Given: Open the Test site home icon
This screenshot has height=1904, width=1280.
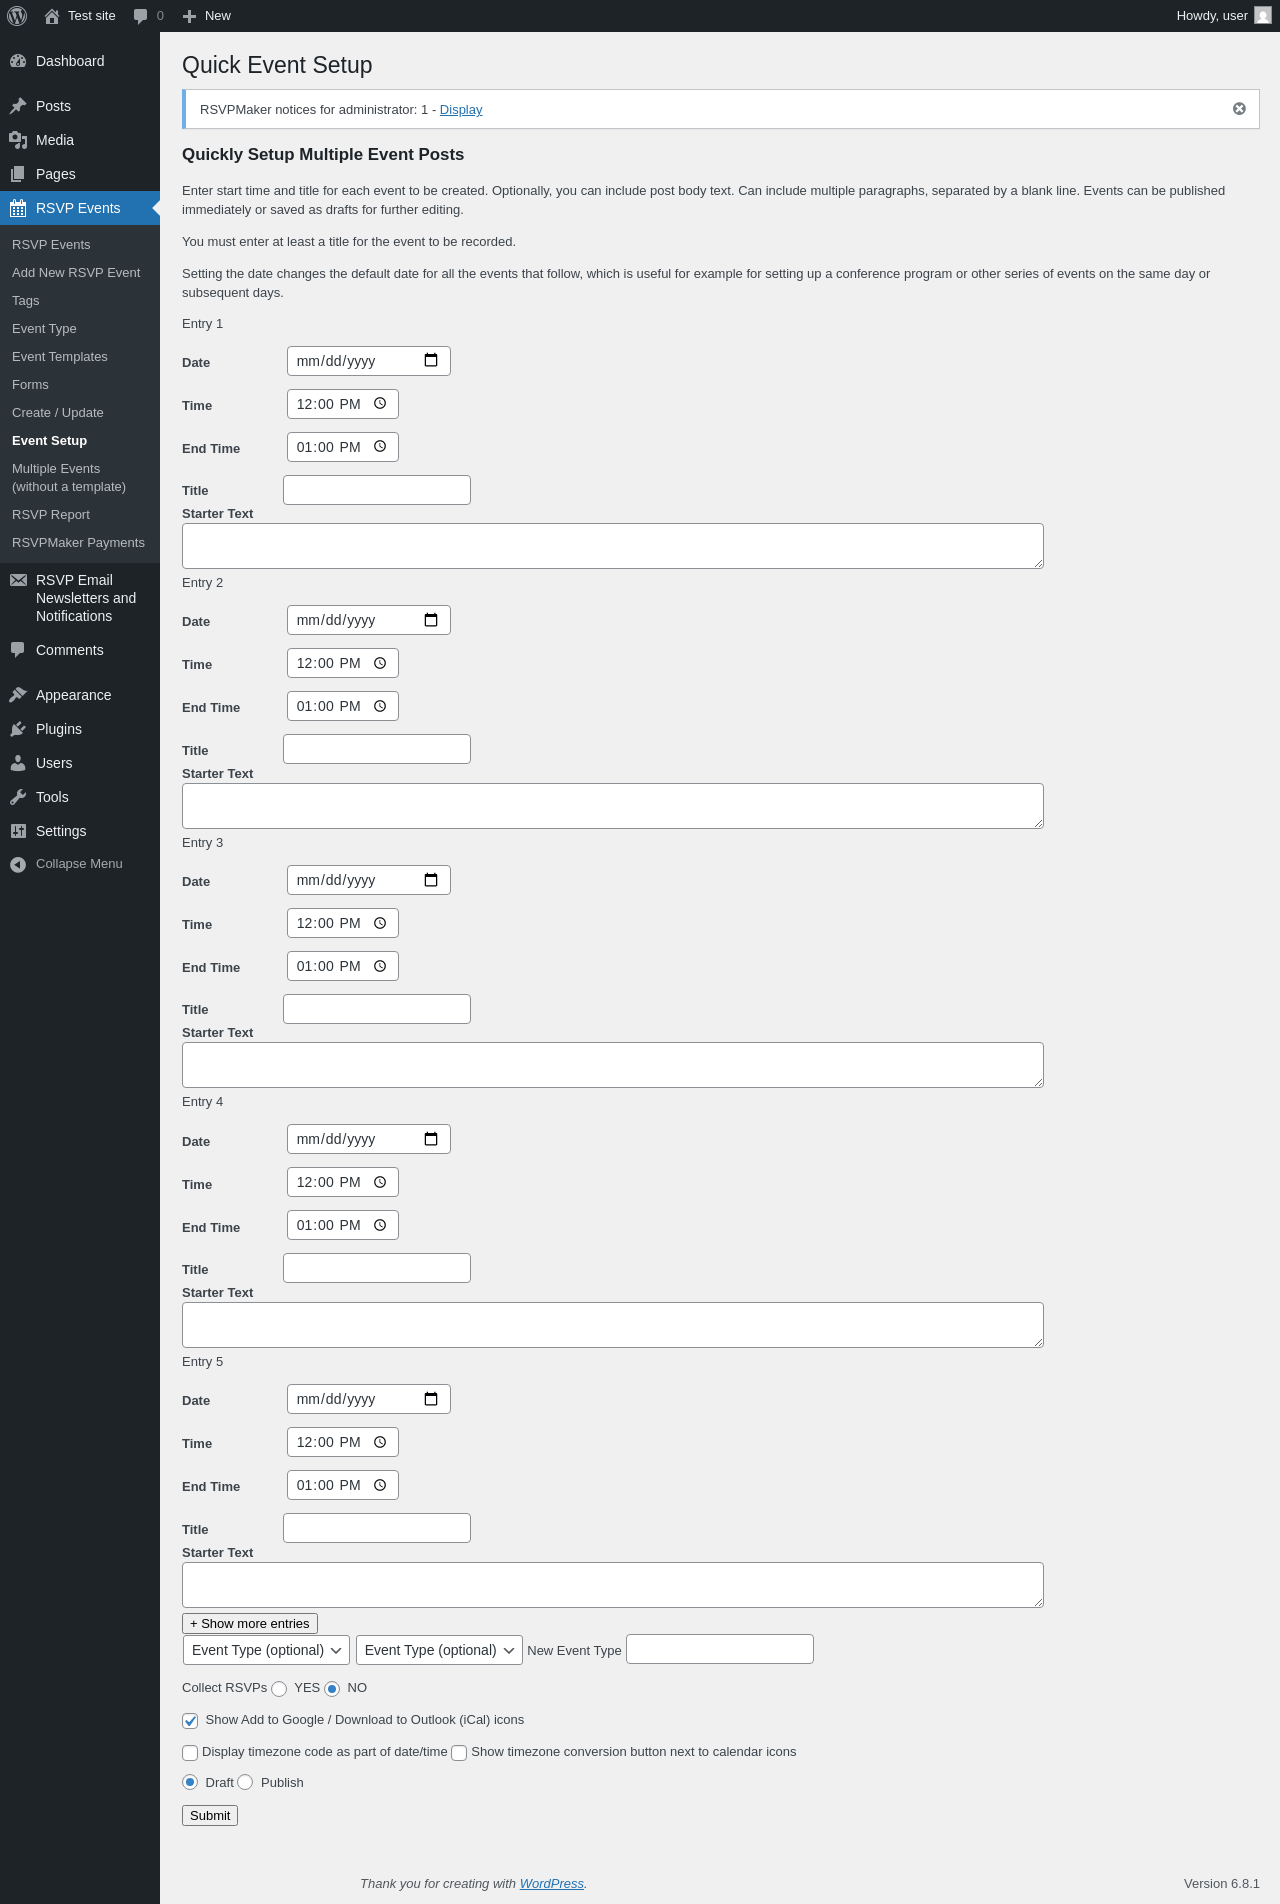Looking at the screenshot, I should [52, 16].
